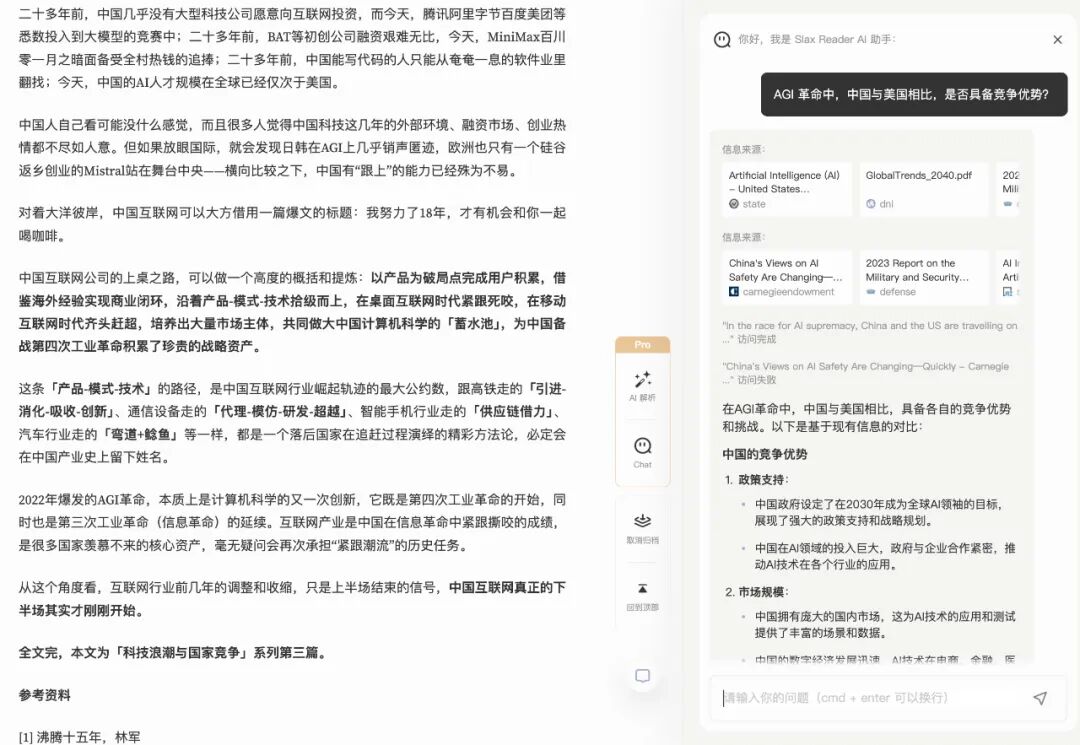Open source card Artificial Intelligence (AI) – United States
The height and width of the screenshot is (745, 1080).
pos(787,189)
